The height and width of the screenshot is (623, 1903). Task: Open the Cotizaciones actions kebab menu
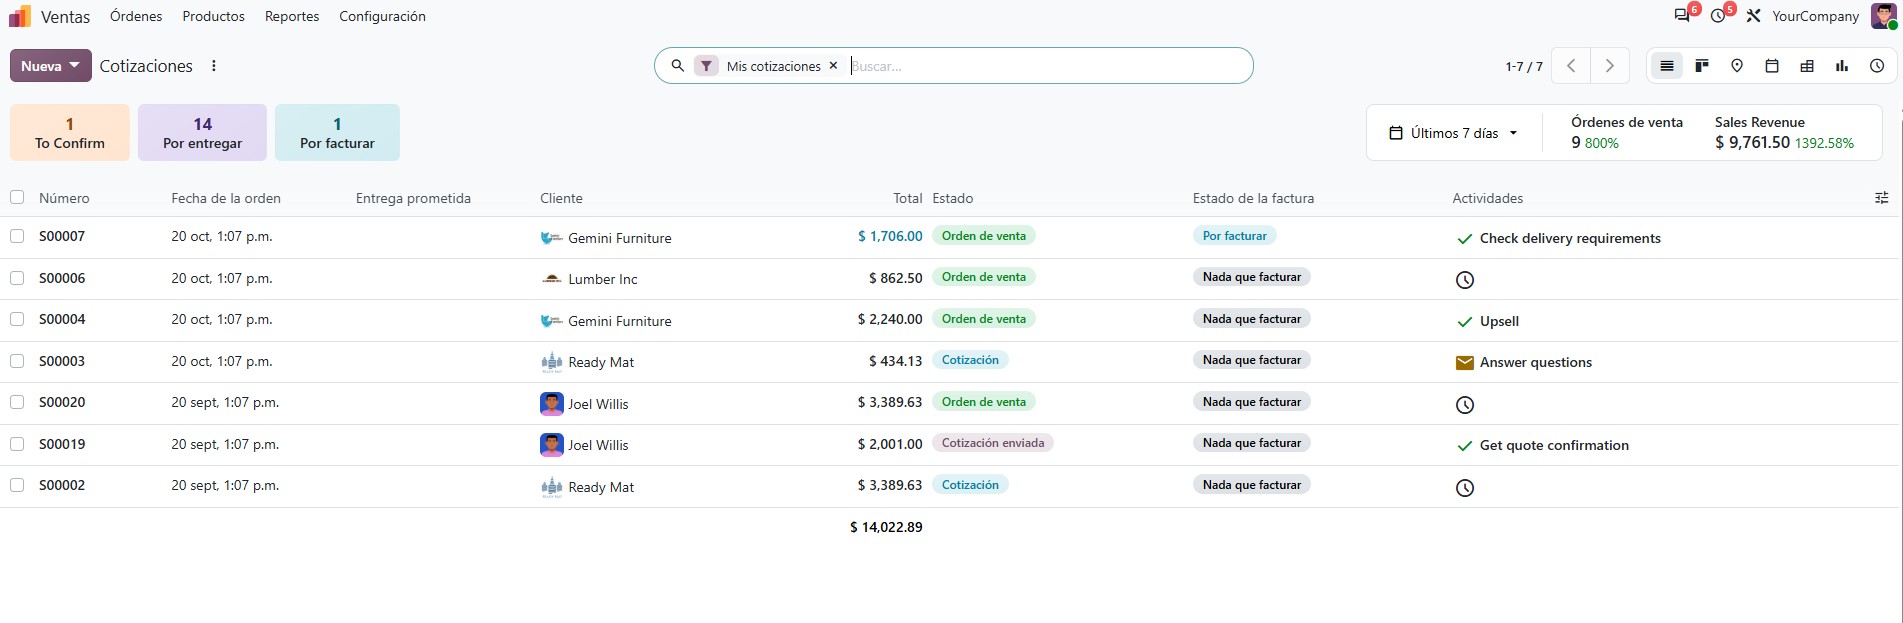pos(214,66)
